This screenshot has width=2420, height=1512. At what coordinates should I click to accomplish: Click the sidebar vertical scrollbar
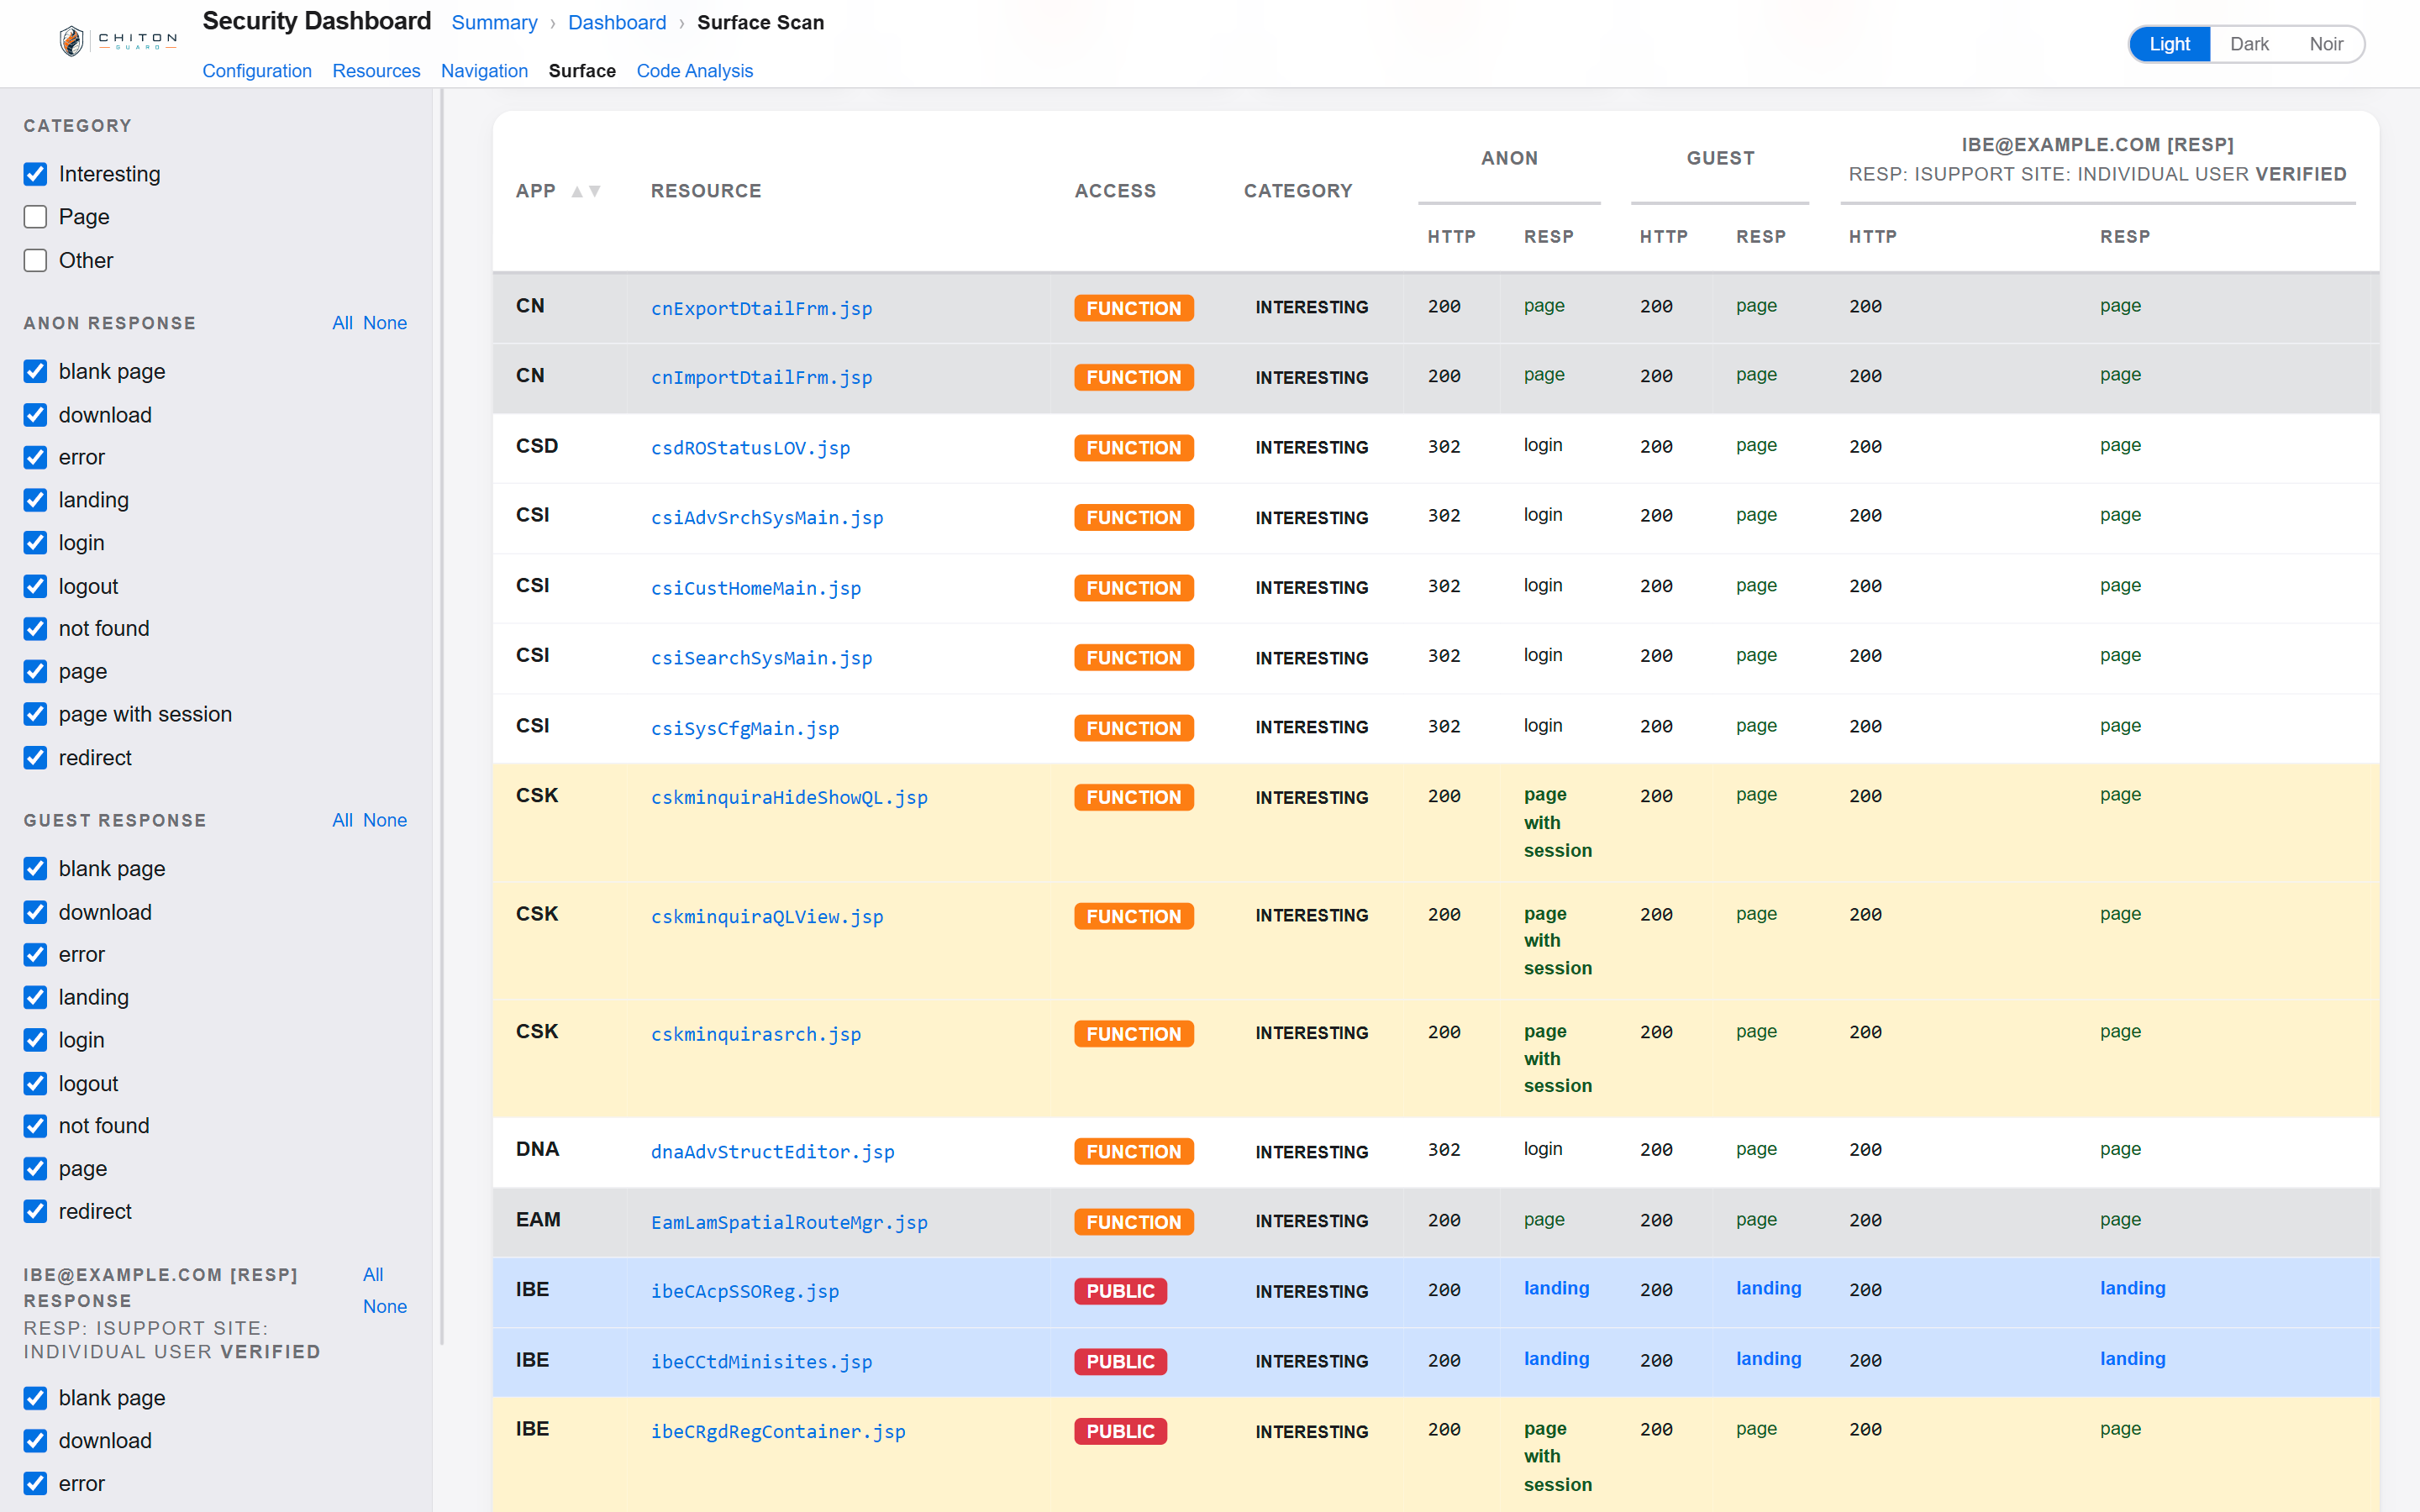(441, 716)
